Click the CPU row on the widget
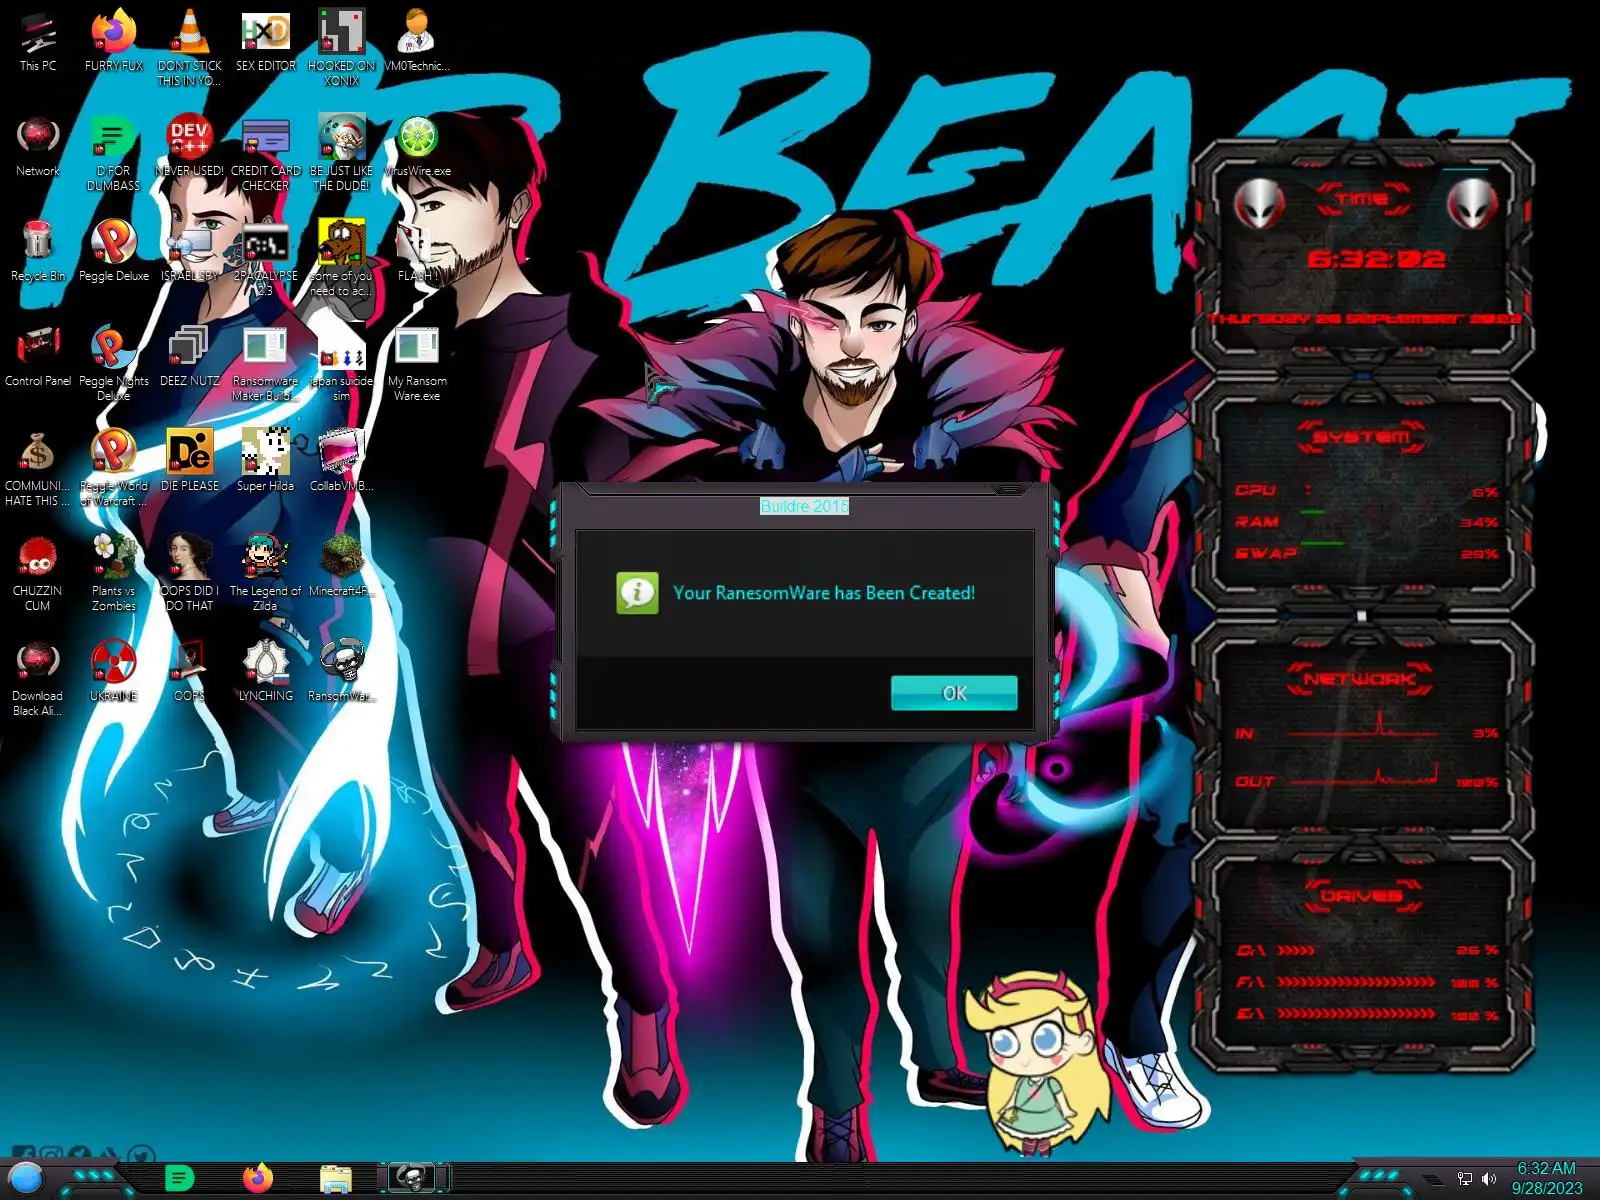The width and height of the screenshot is (1600, 1200). 1366,491
